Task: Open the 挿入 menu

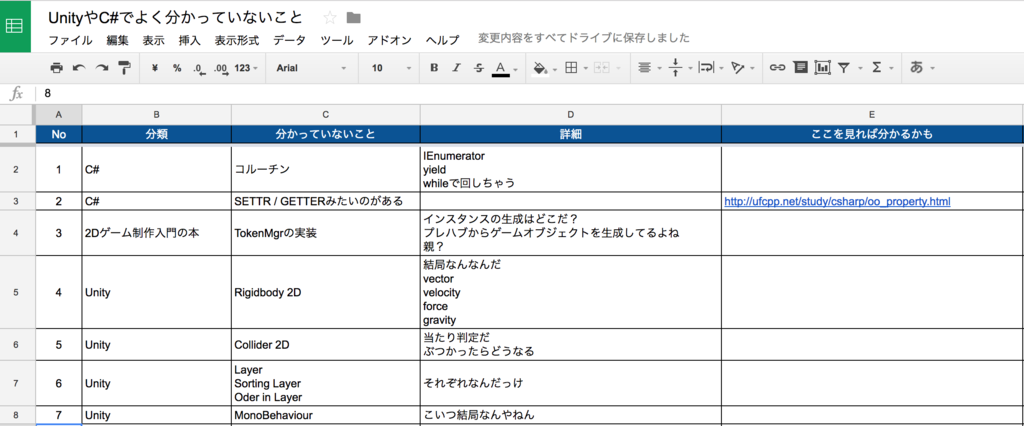Action: (189, 40)
